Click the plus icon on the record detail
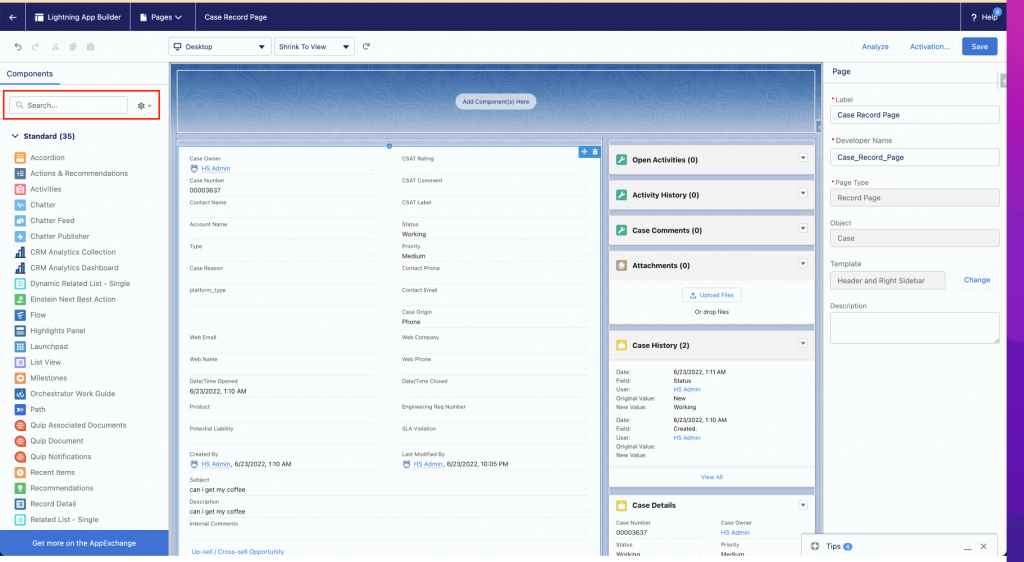The height and width of the screenshot is (562, 1024). point(584,152)
